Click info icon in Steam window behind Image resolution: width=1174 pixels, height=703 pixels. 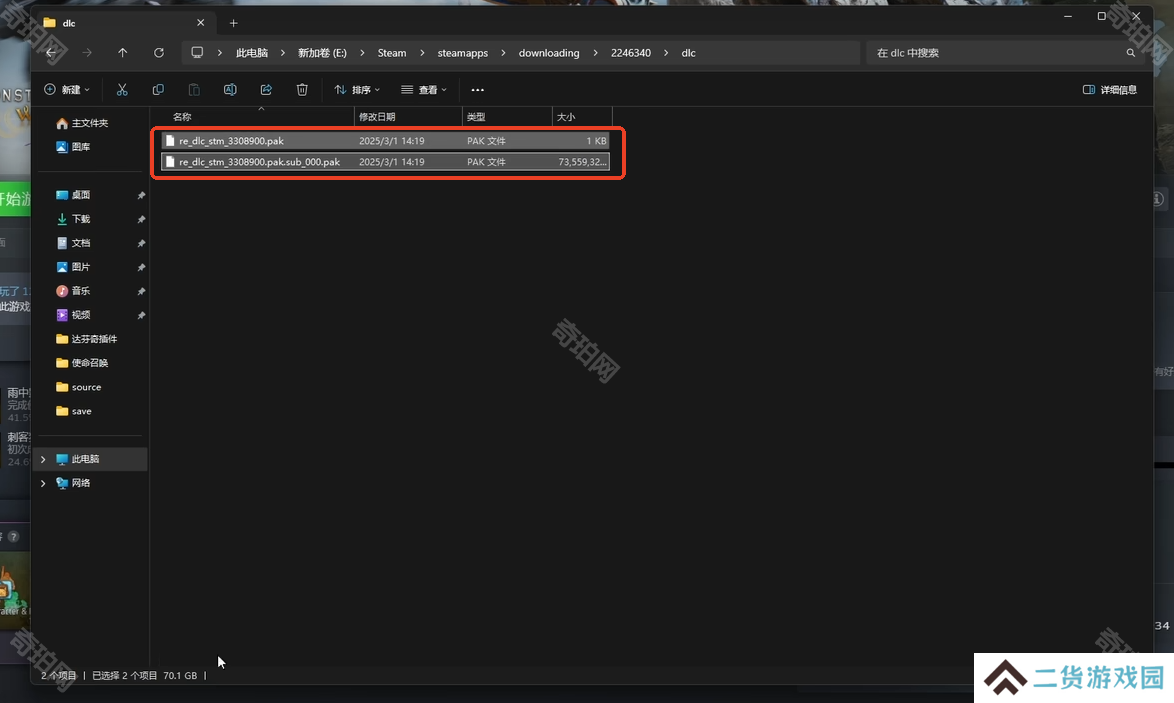point(1158,198)
